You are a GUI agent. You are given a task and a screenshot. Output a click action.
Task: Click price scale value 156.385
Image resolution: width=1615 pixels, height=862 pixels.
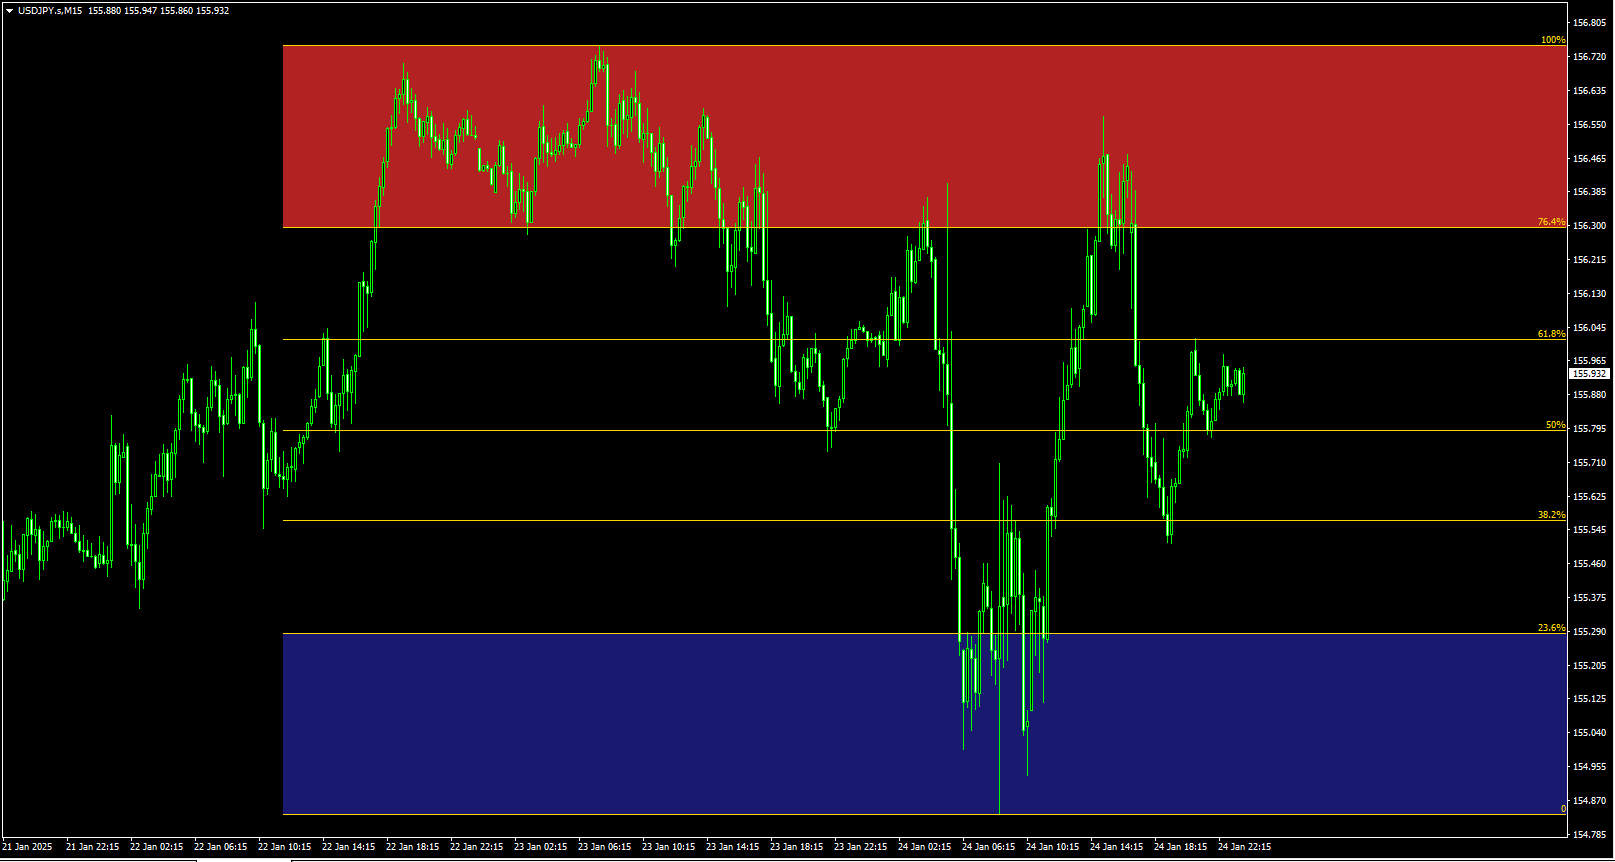point(1589,192)
